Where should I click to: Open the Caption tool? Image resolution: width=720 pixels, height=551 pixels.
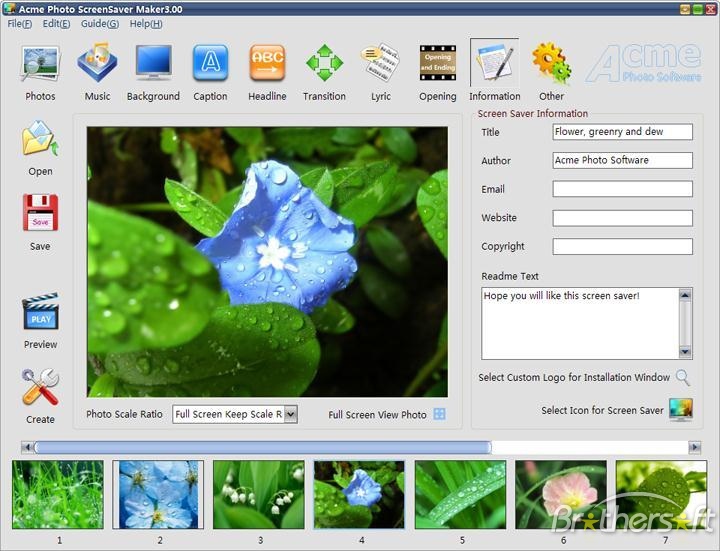(210, 63)
